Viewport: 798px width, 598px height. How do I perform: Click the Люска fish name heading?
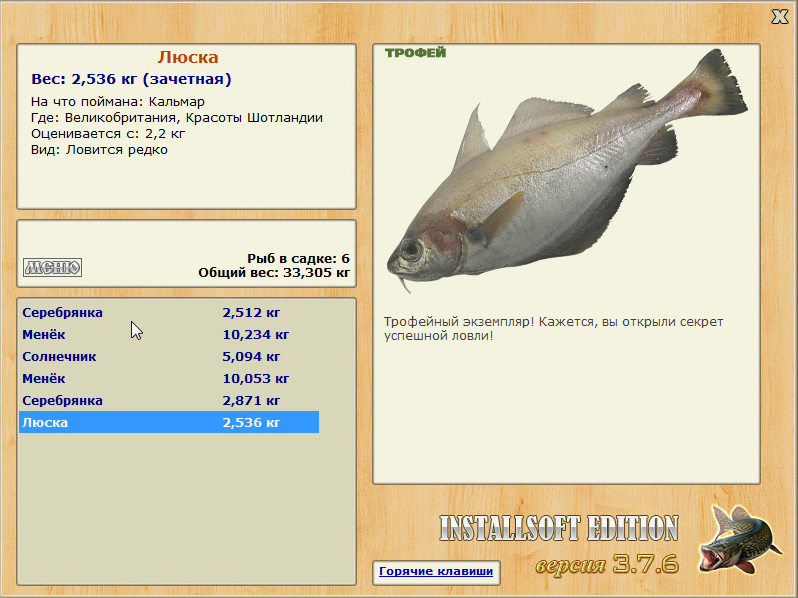point(188,57)
